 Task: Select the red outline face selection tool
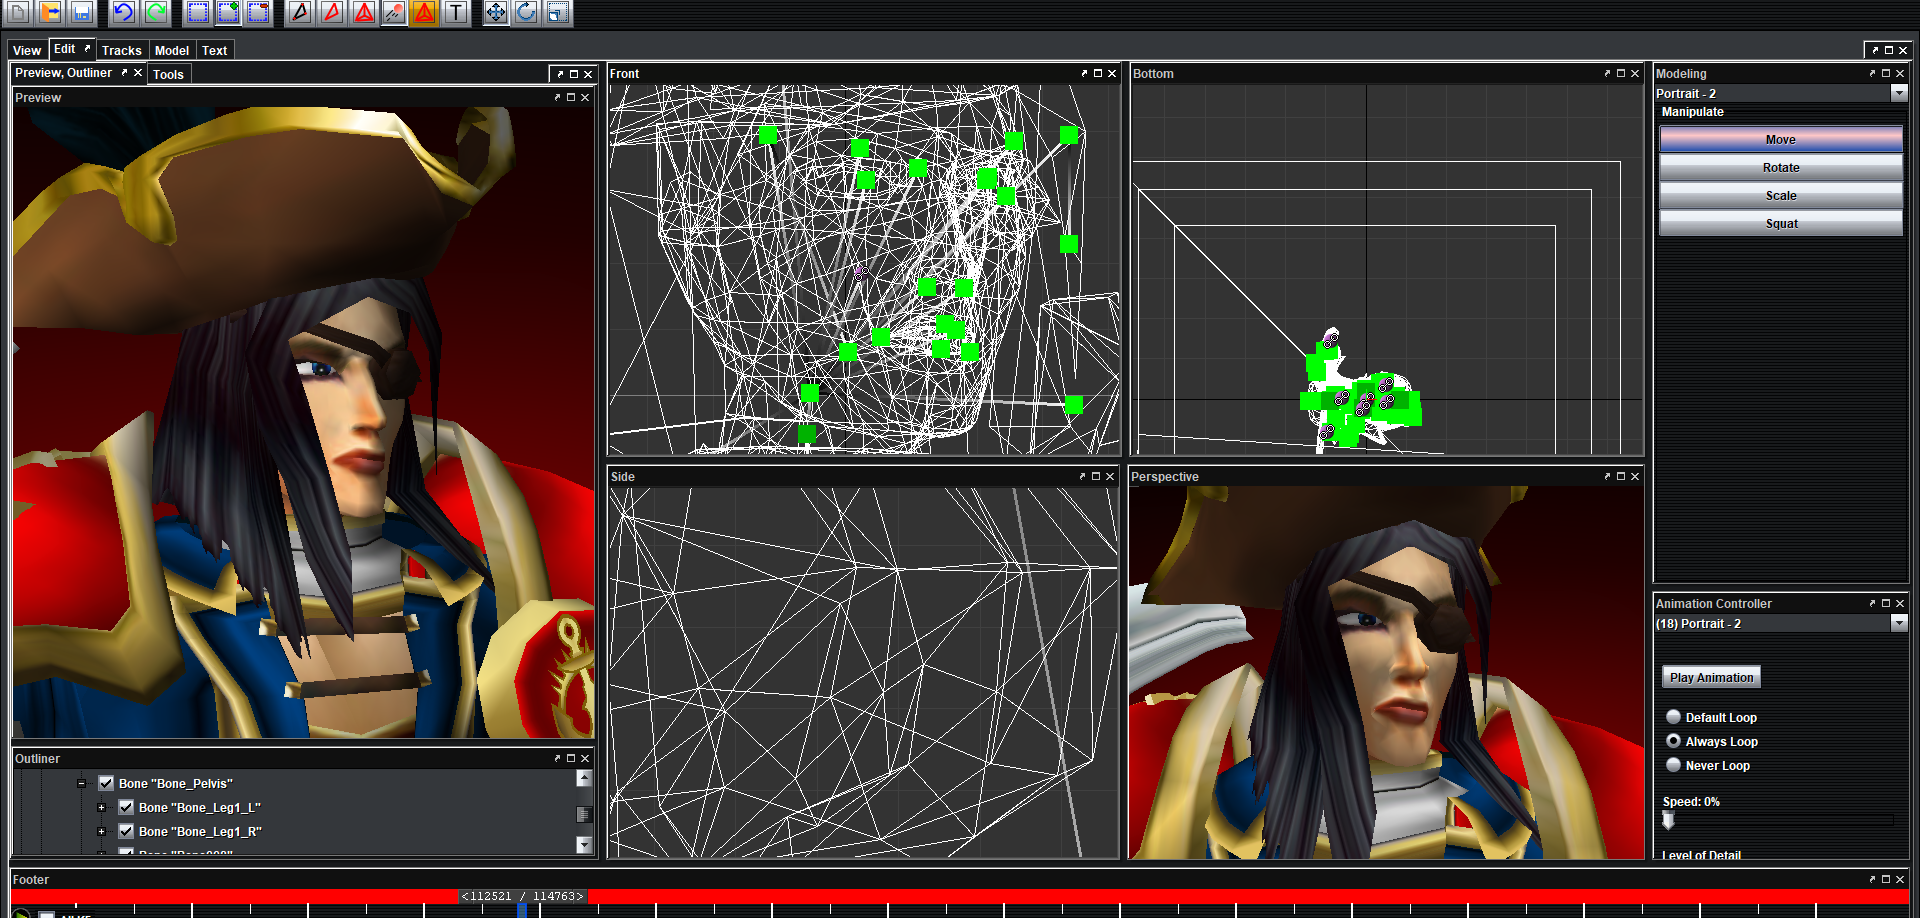(x=332, y=12)
